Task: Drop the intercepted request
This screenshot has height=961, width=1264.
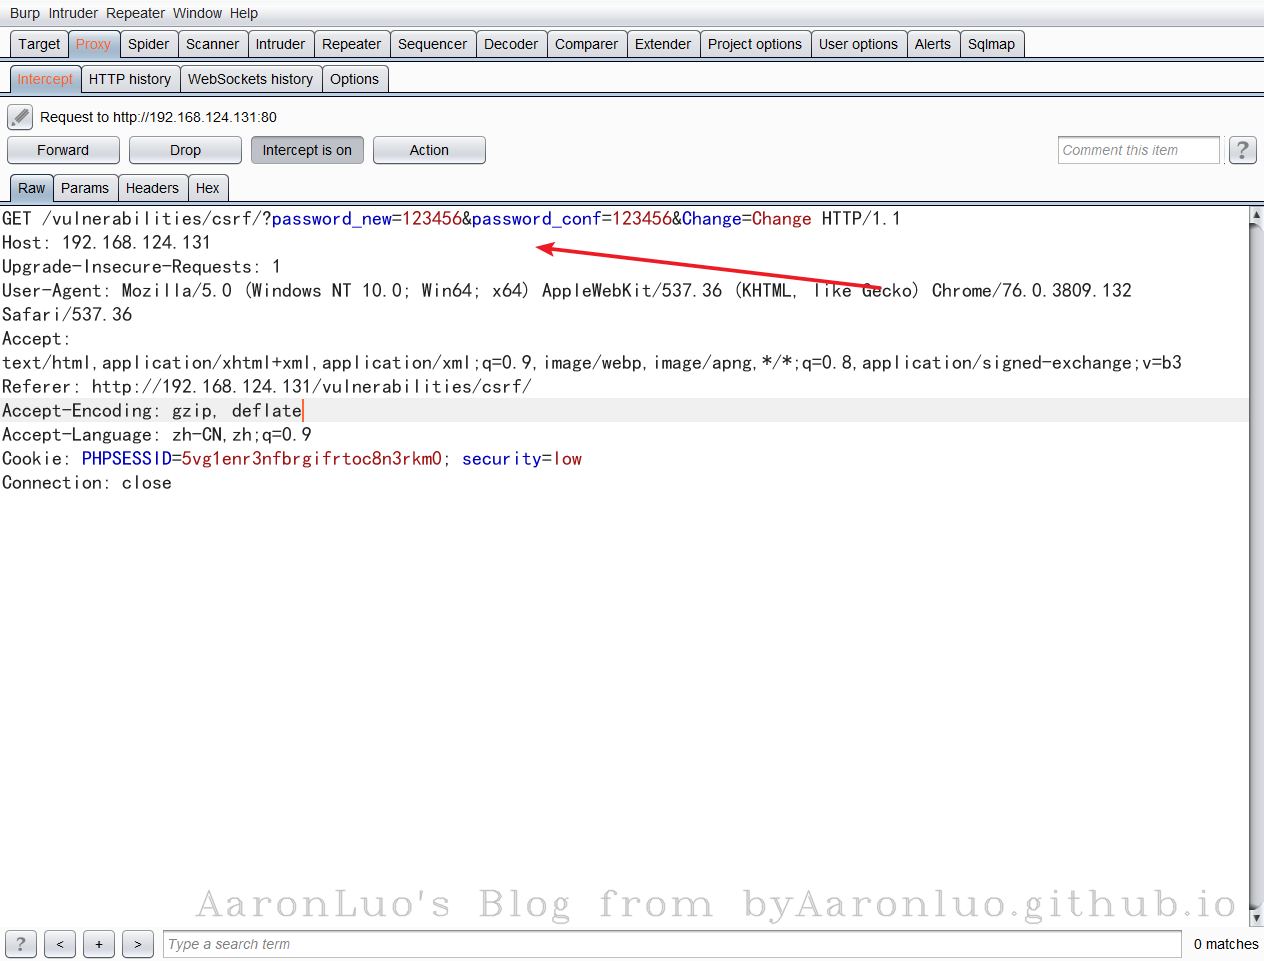Action: (185, 150)
